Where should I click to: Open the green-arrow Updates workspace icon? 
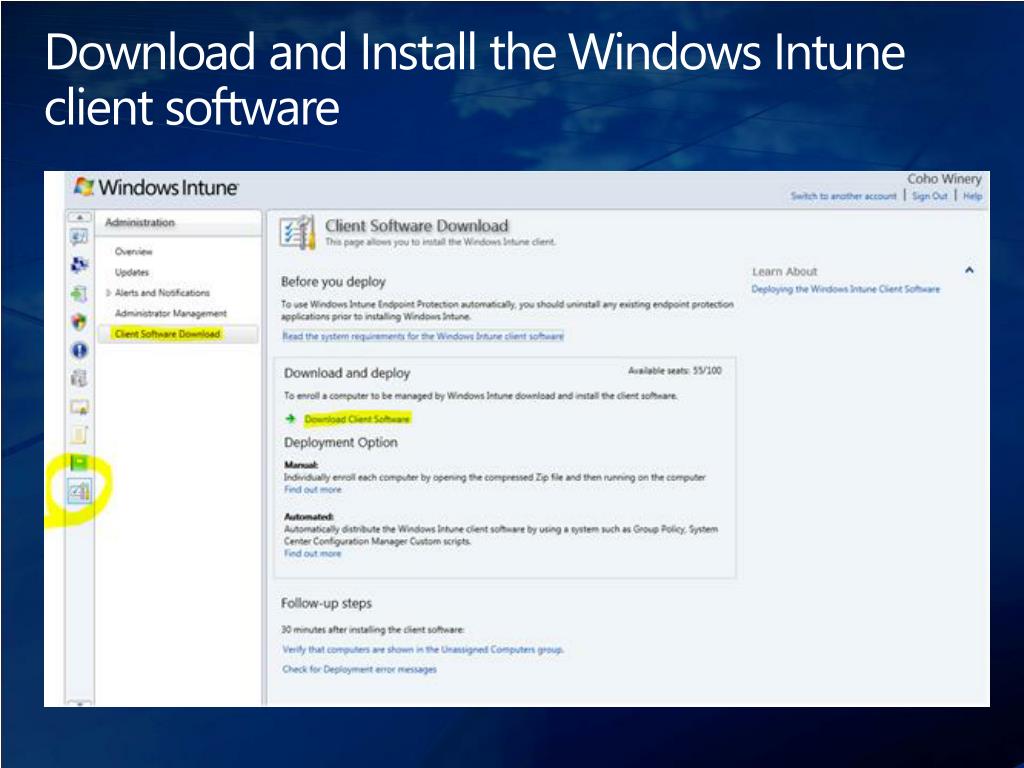pyautogui.click(x=79, y=293)
